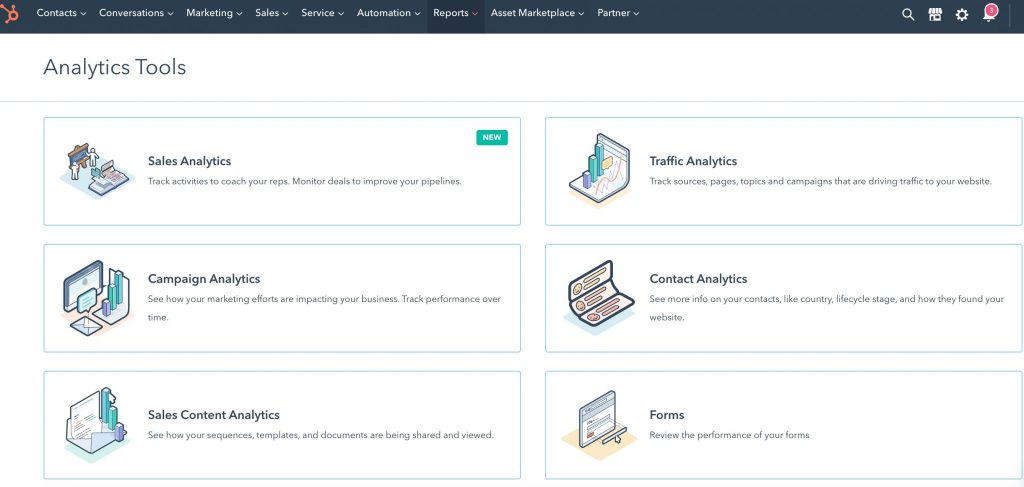Click 'Track sources, pages, topics and campaigns' description

(x=820, y=181)
